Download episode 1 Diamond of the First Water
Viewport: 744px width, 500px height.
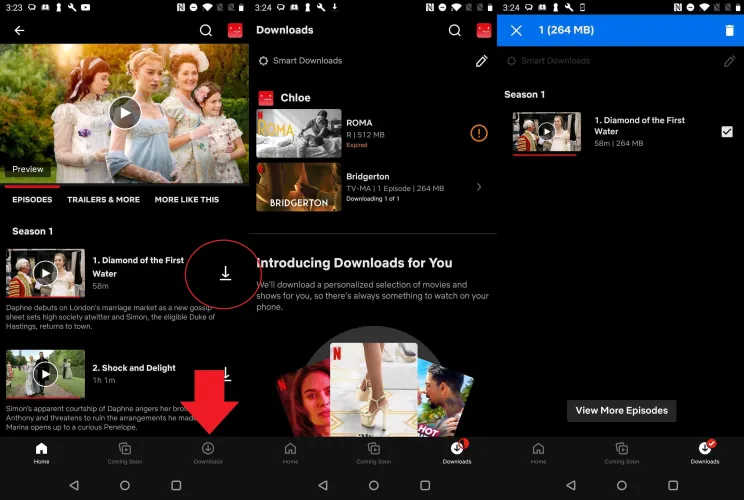(x=225, y=273)
